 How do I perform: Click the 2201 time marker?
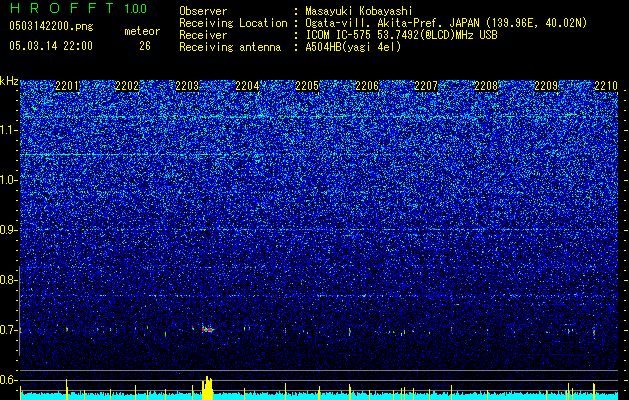point(67,86)
